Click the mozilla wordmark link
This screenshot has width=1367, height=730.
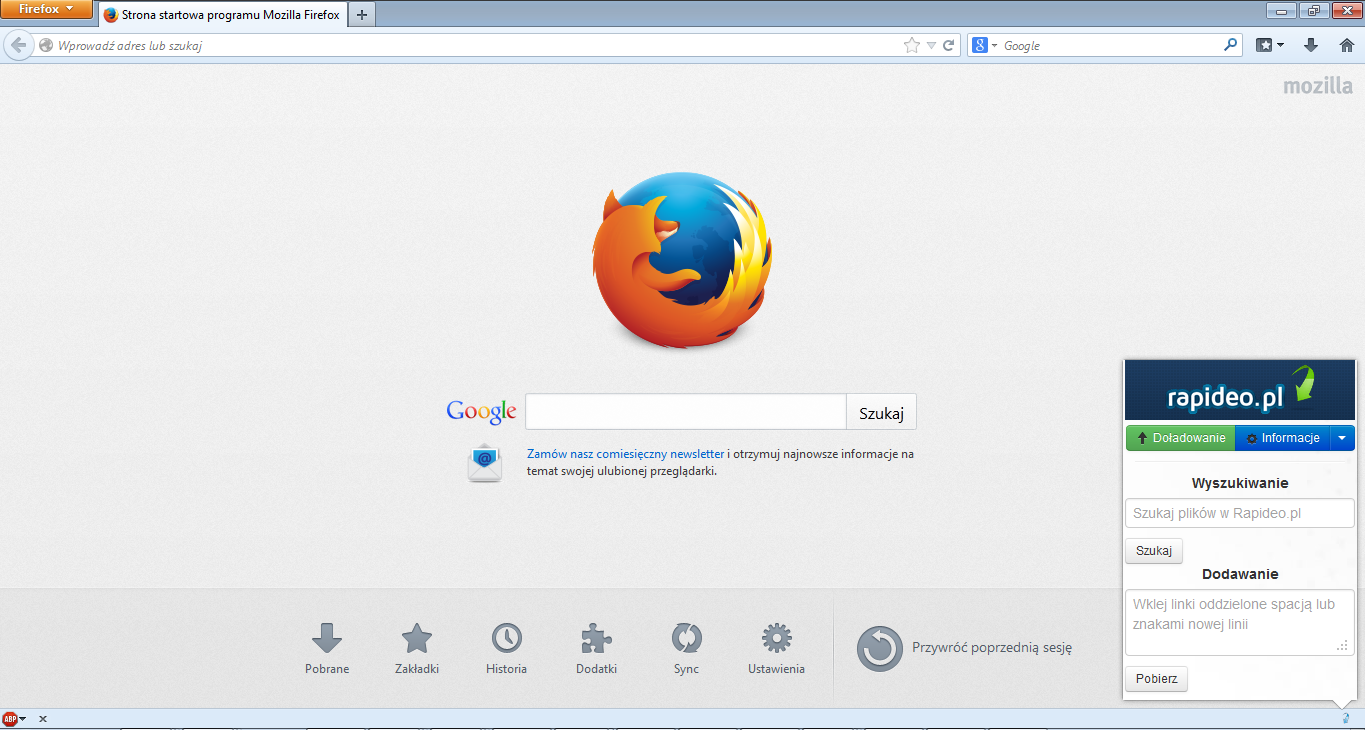pos(1318,86)
